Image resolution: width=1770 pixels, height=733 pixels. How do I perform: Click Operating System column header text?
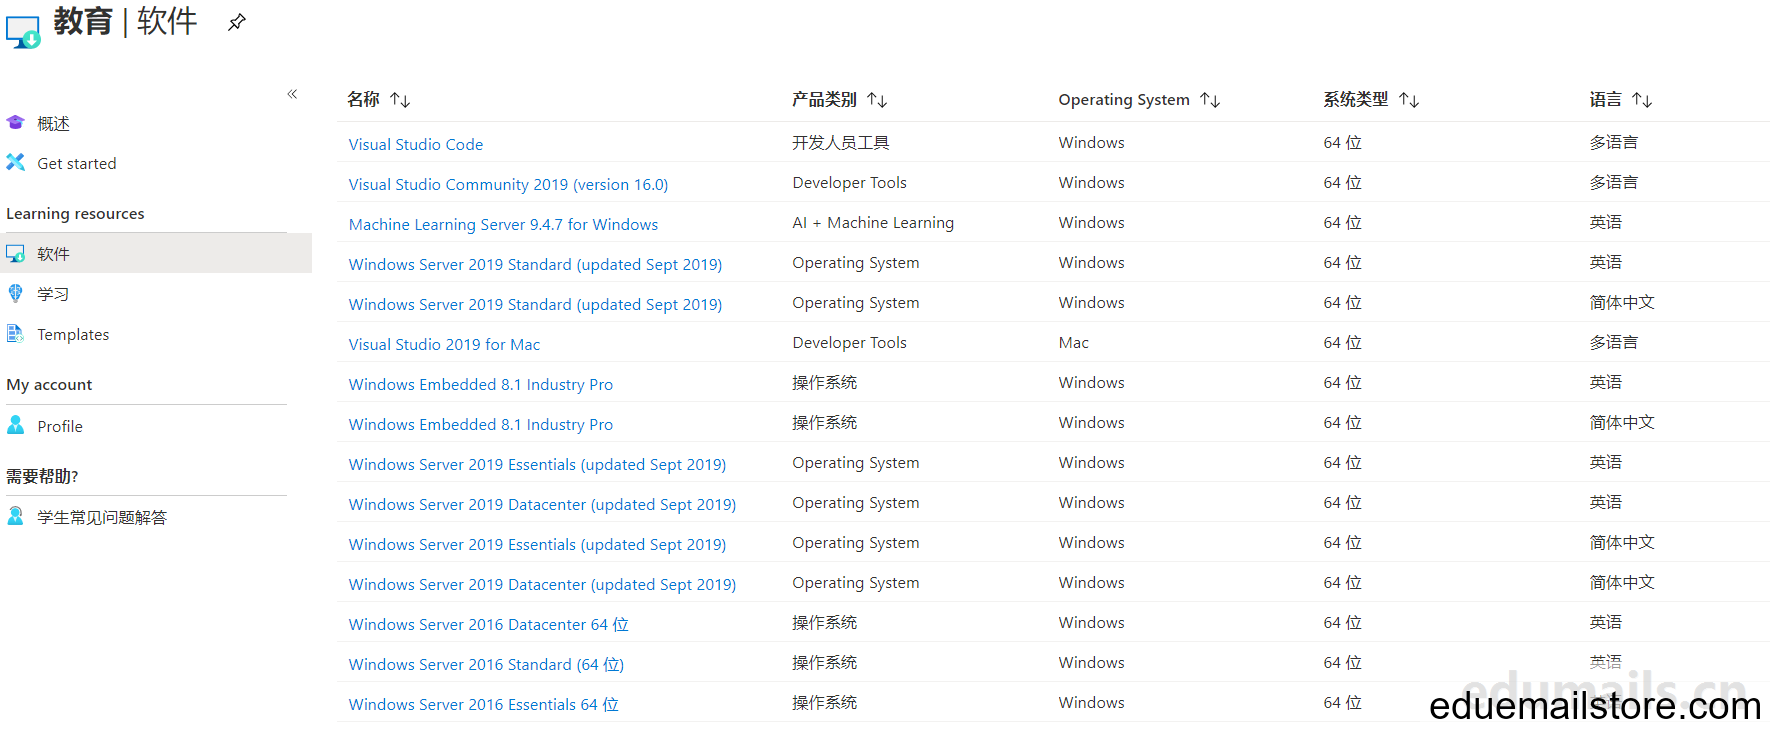1124,99
